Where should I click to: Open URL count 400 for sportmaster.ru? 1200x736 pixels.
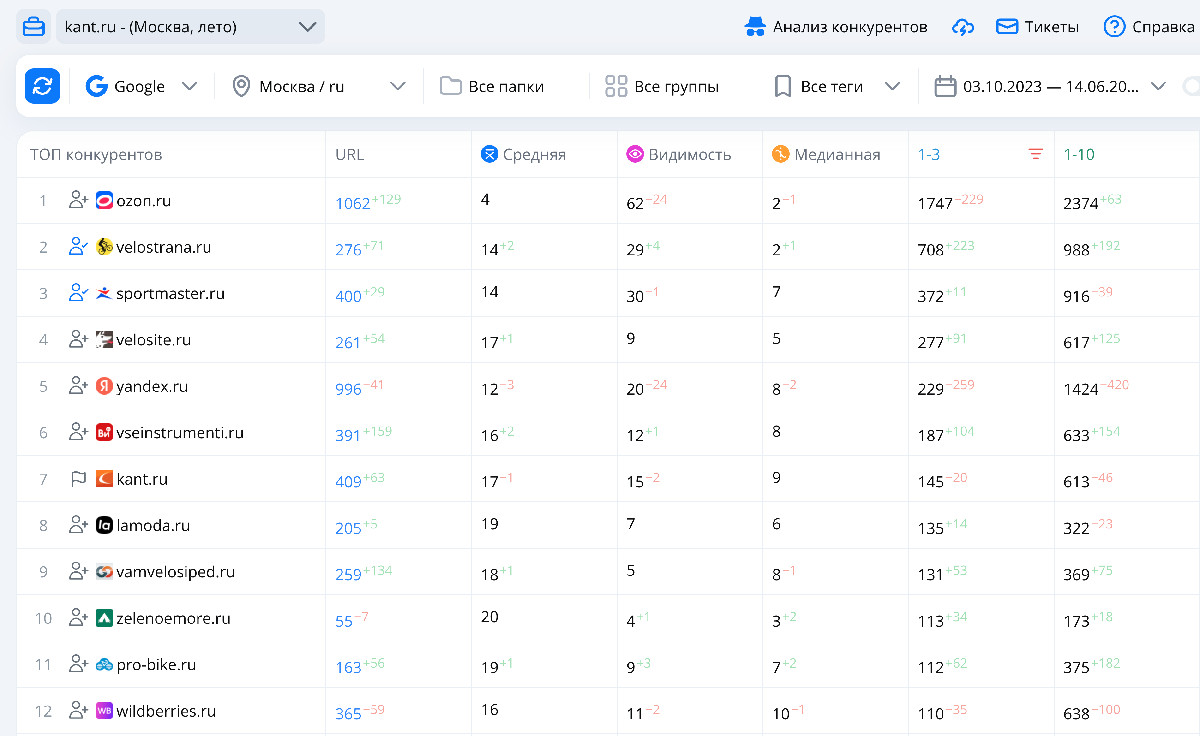[x=348, y=297]
